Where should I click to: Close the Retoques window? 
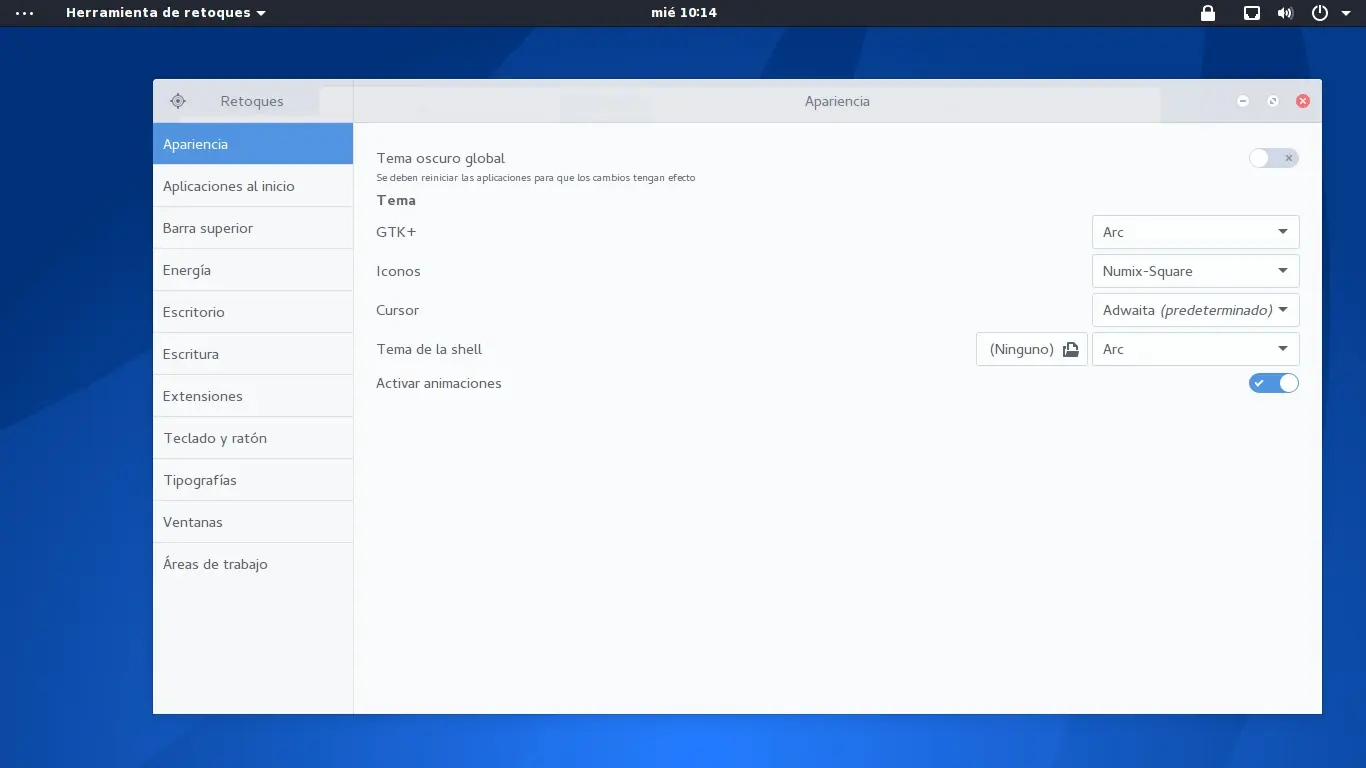(x=1303, y=101)
